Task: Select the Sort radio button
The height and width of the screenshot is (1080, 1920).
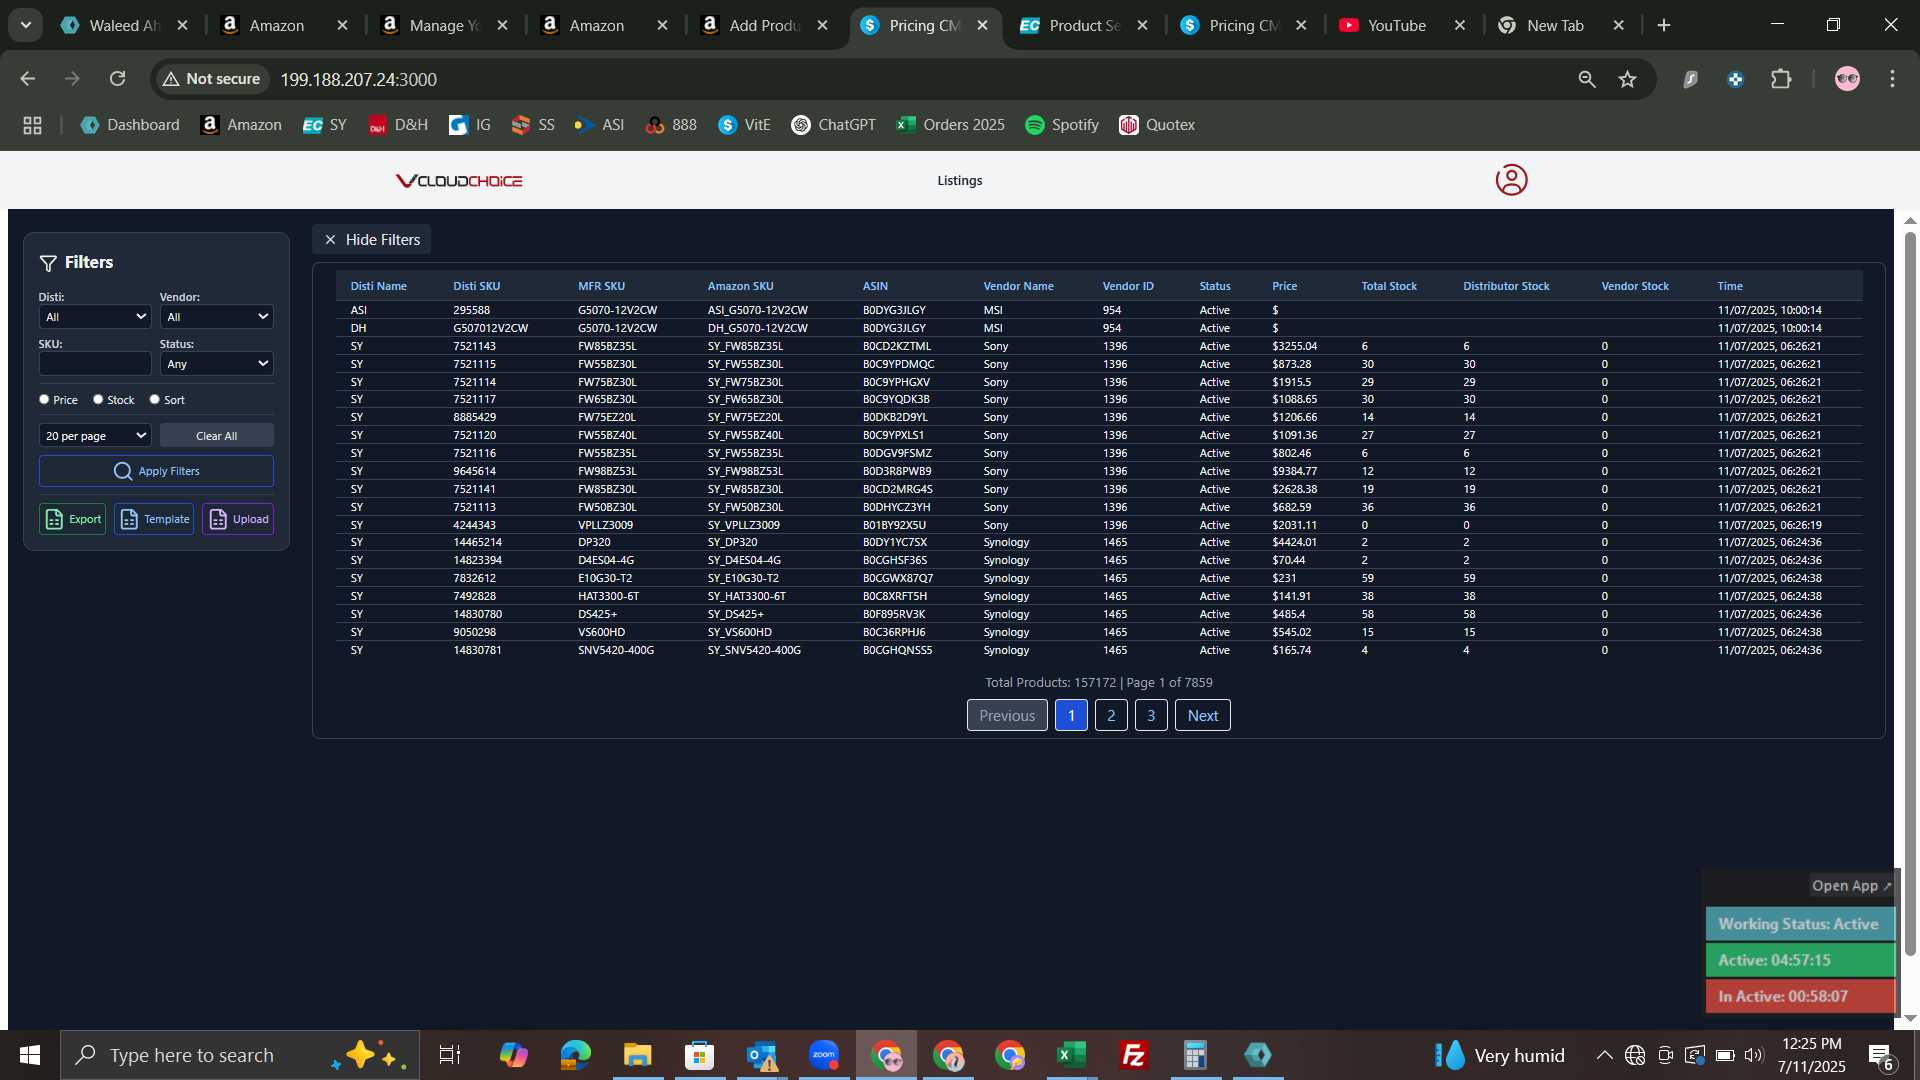Action: pyautogui.click(x=154, y=399)
